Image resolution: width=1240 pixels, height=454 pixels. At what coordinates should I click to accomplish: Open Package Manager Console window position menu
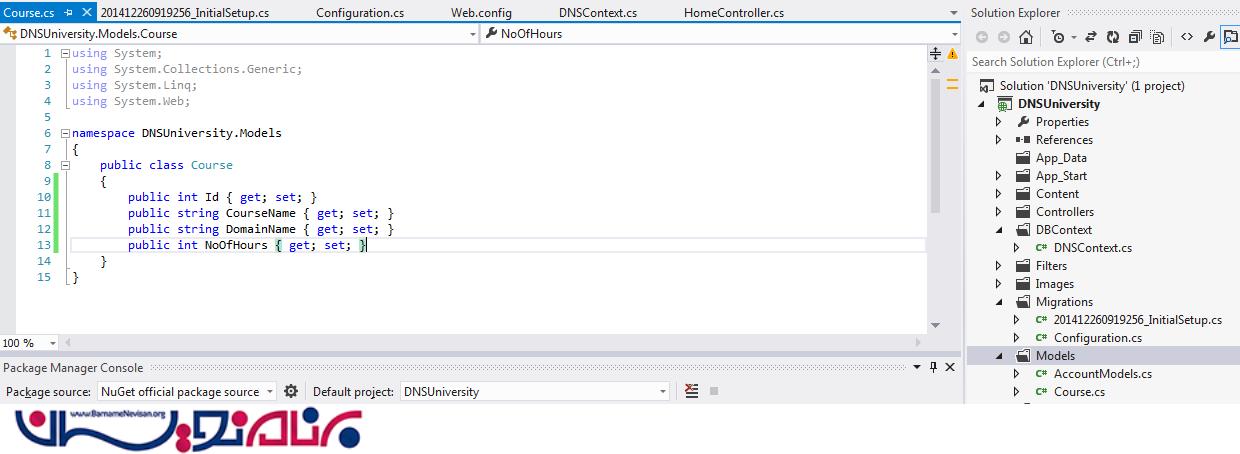coord(918,367)
